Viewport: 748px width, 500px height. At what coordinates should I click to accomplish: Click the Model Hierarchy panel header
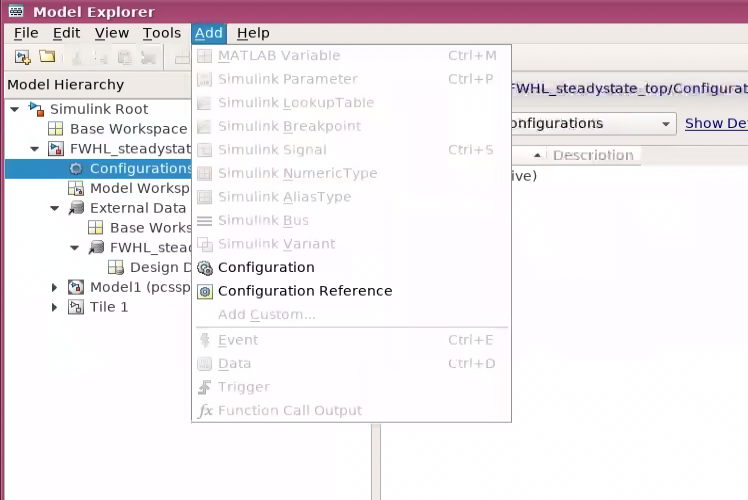pyautogui.click(x=65, y=84)
